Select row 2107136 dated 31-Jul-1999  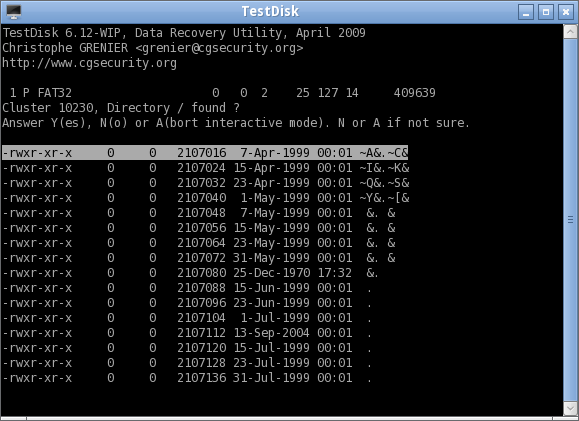coord(187,378)
